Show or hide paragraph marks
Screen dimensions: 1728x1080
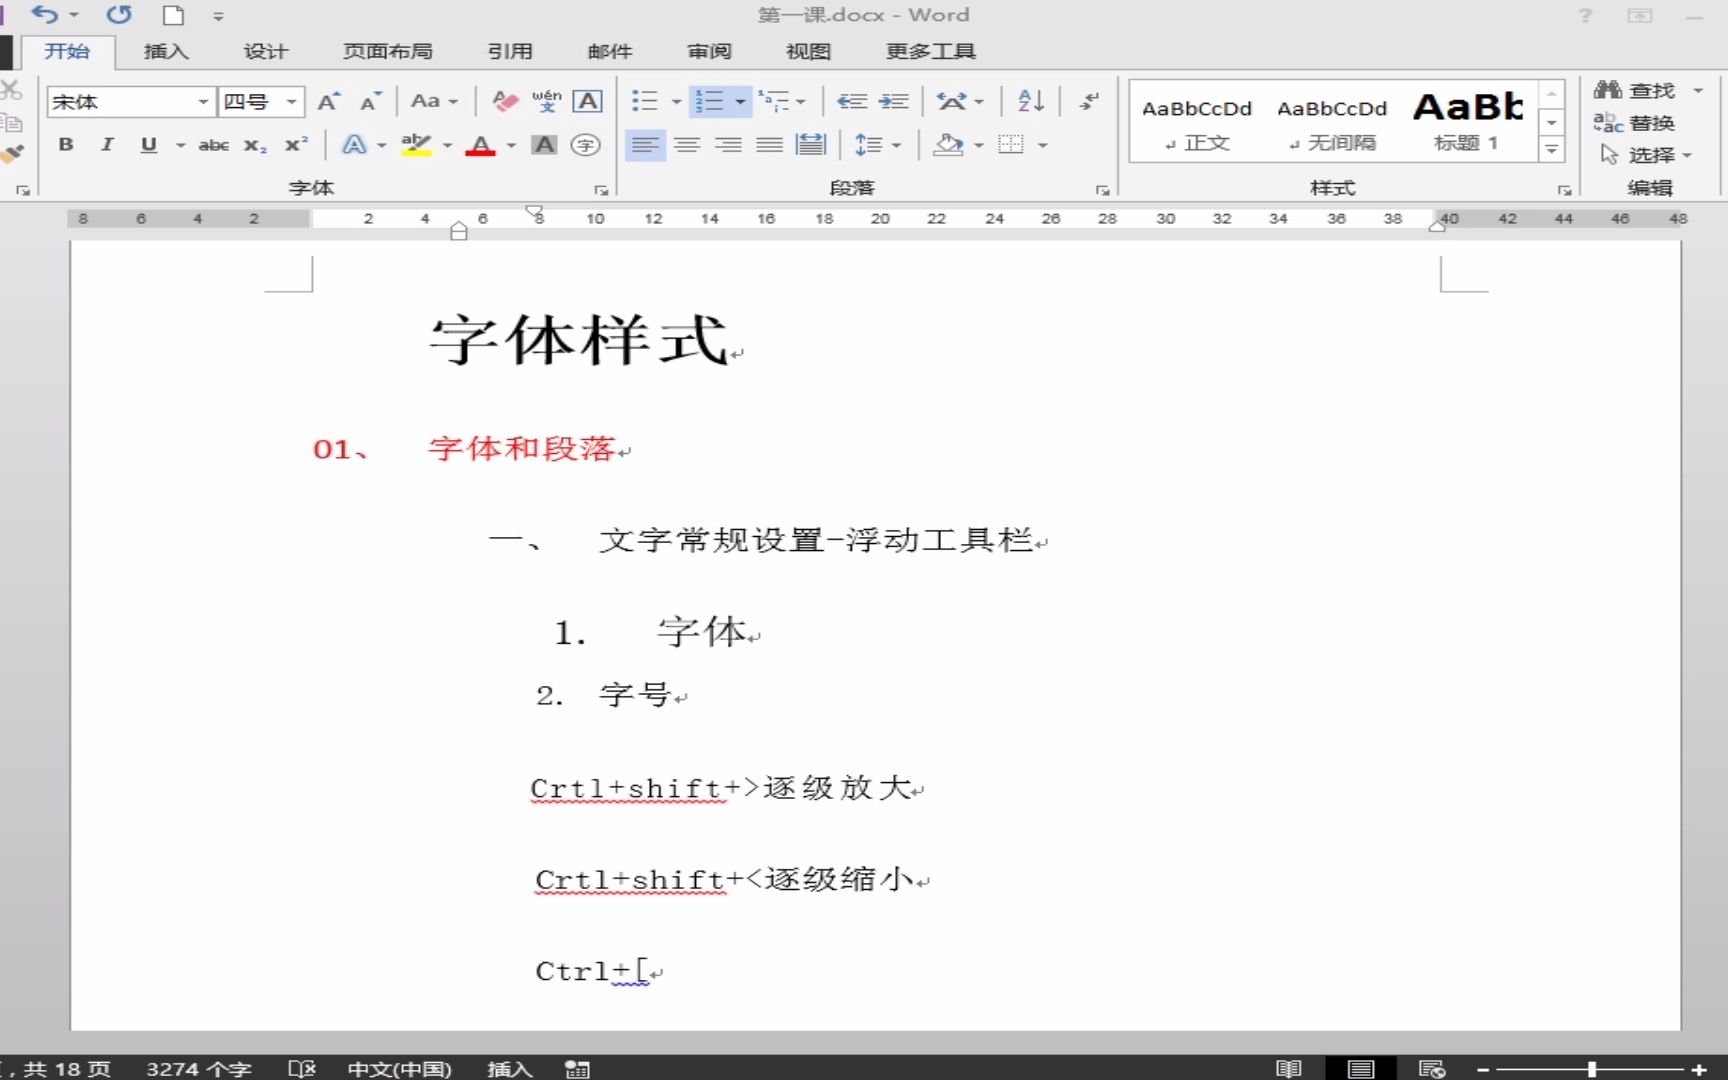click(1089, 101)
